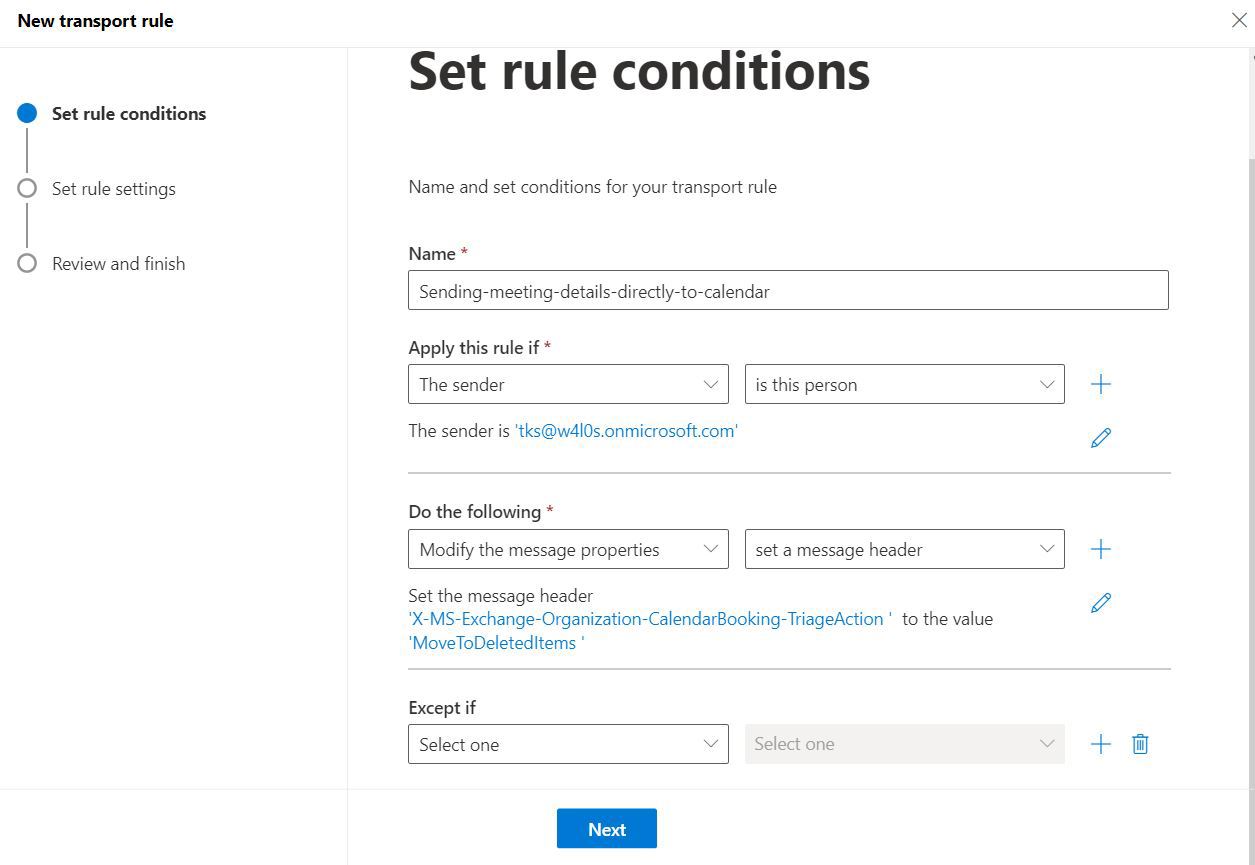The height and width of the screenshot is (865, 1255).
Task: Click into the rule Name text field
Action: pos(788,291)
